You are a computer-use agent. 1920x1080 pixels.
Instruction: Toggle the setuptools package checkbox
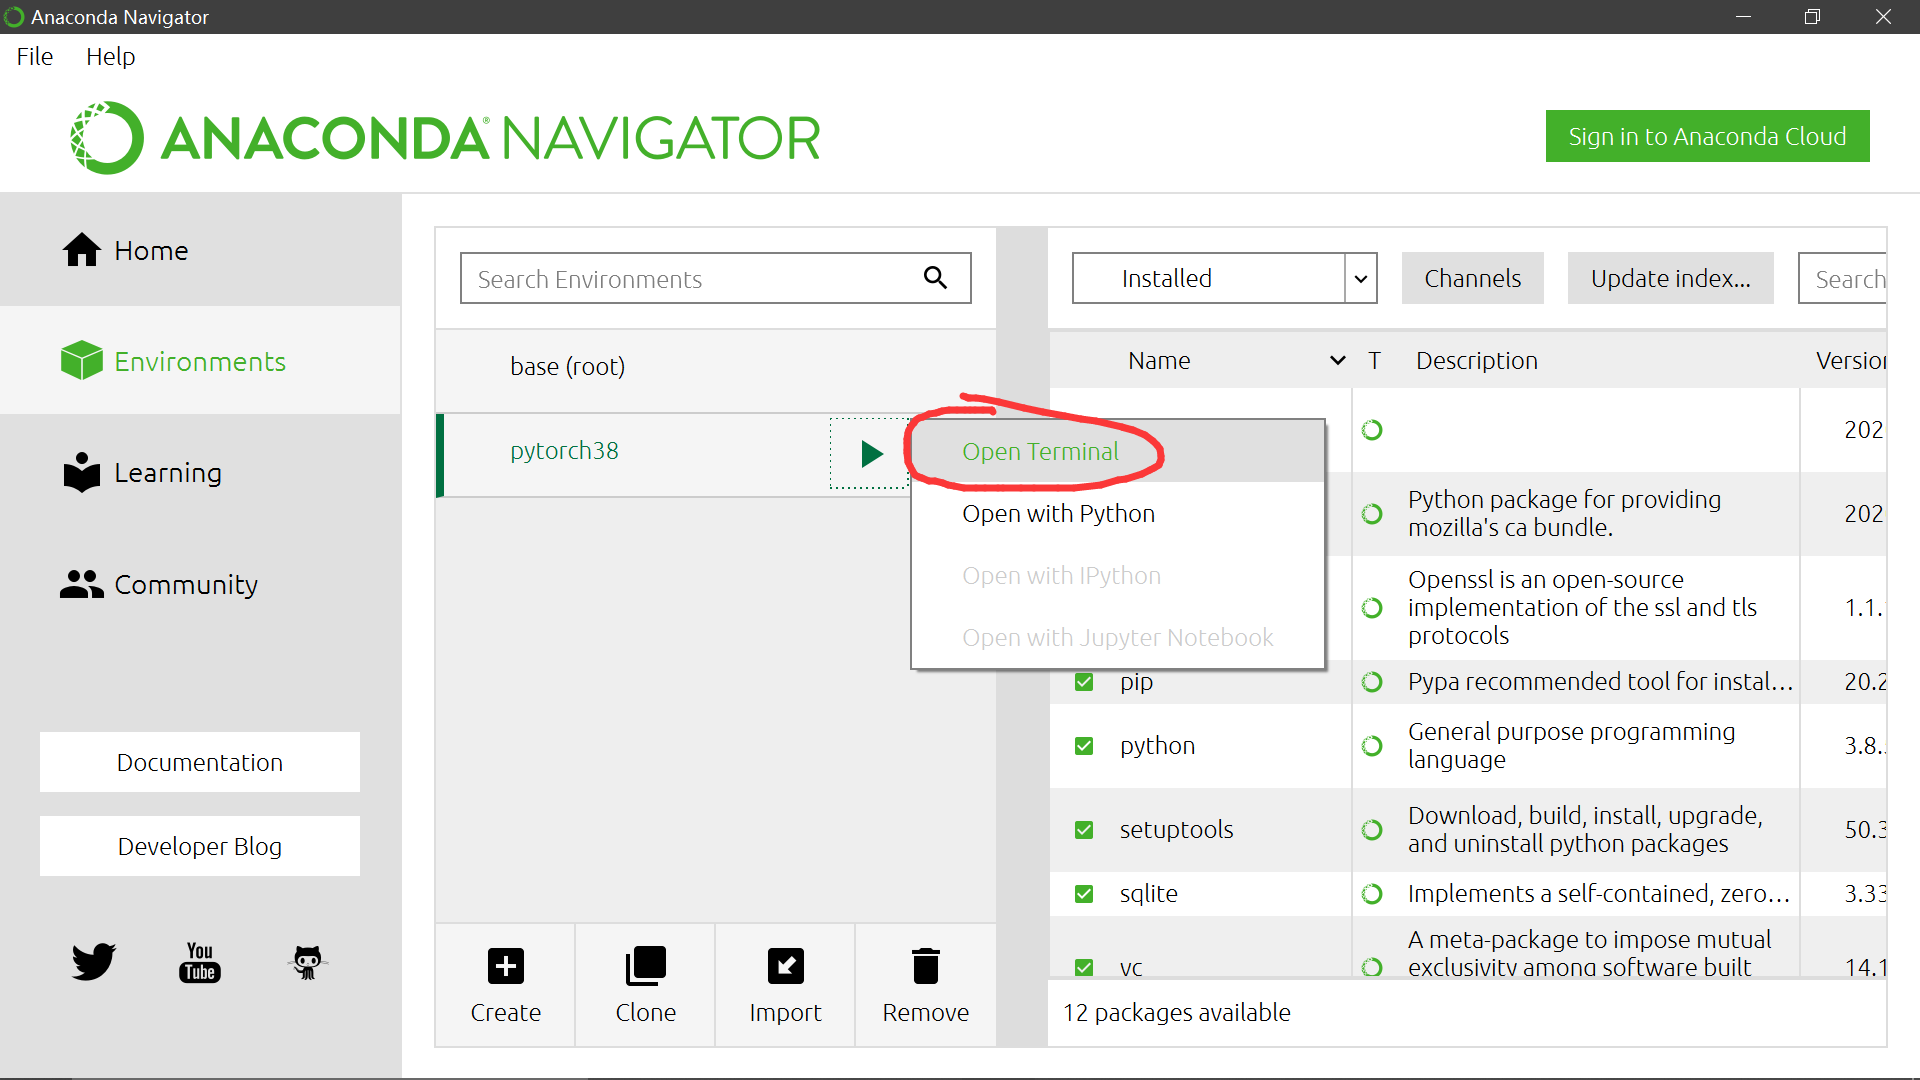click(x=1084, y=830)
